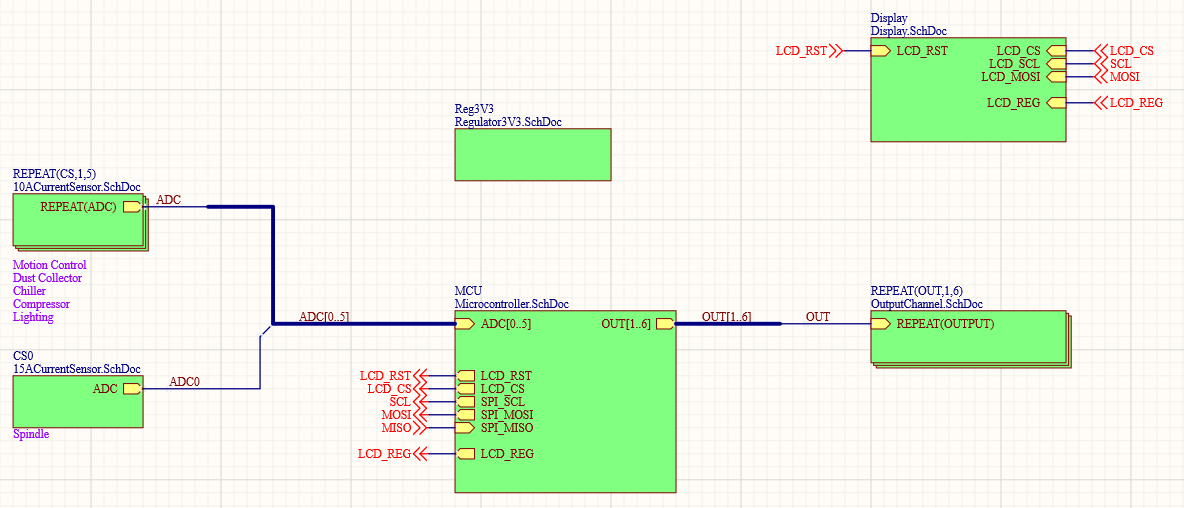Screen dimensions: 1184x508
Task: Select red LCD_RST port left of MCU
Action: 393,375
